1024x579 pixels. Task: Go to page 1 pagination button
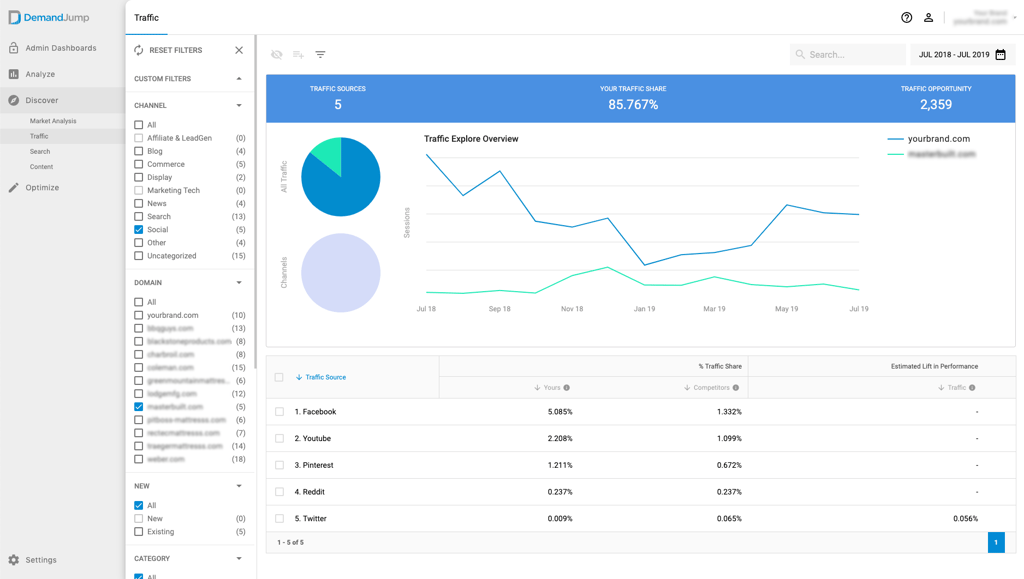(x=996, y=542)
